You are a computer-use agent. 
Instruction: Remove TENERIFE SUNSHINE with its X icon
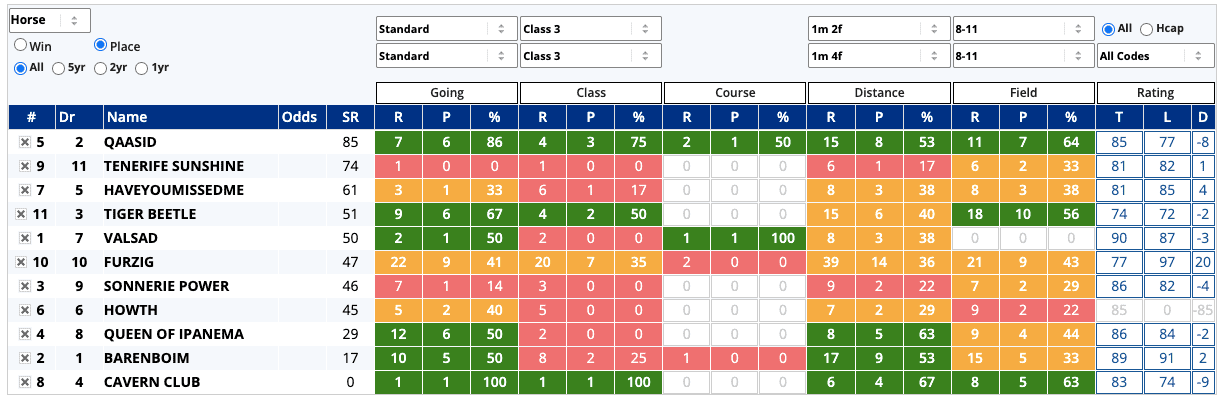[24, 166]
